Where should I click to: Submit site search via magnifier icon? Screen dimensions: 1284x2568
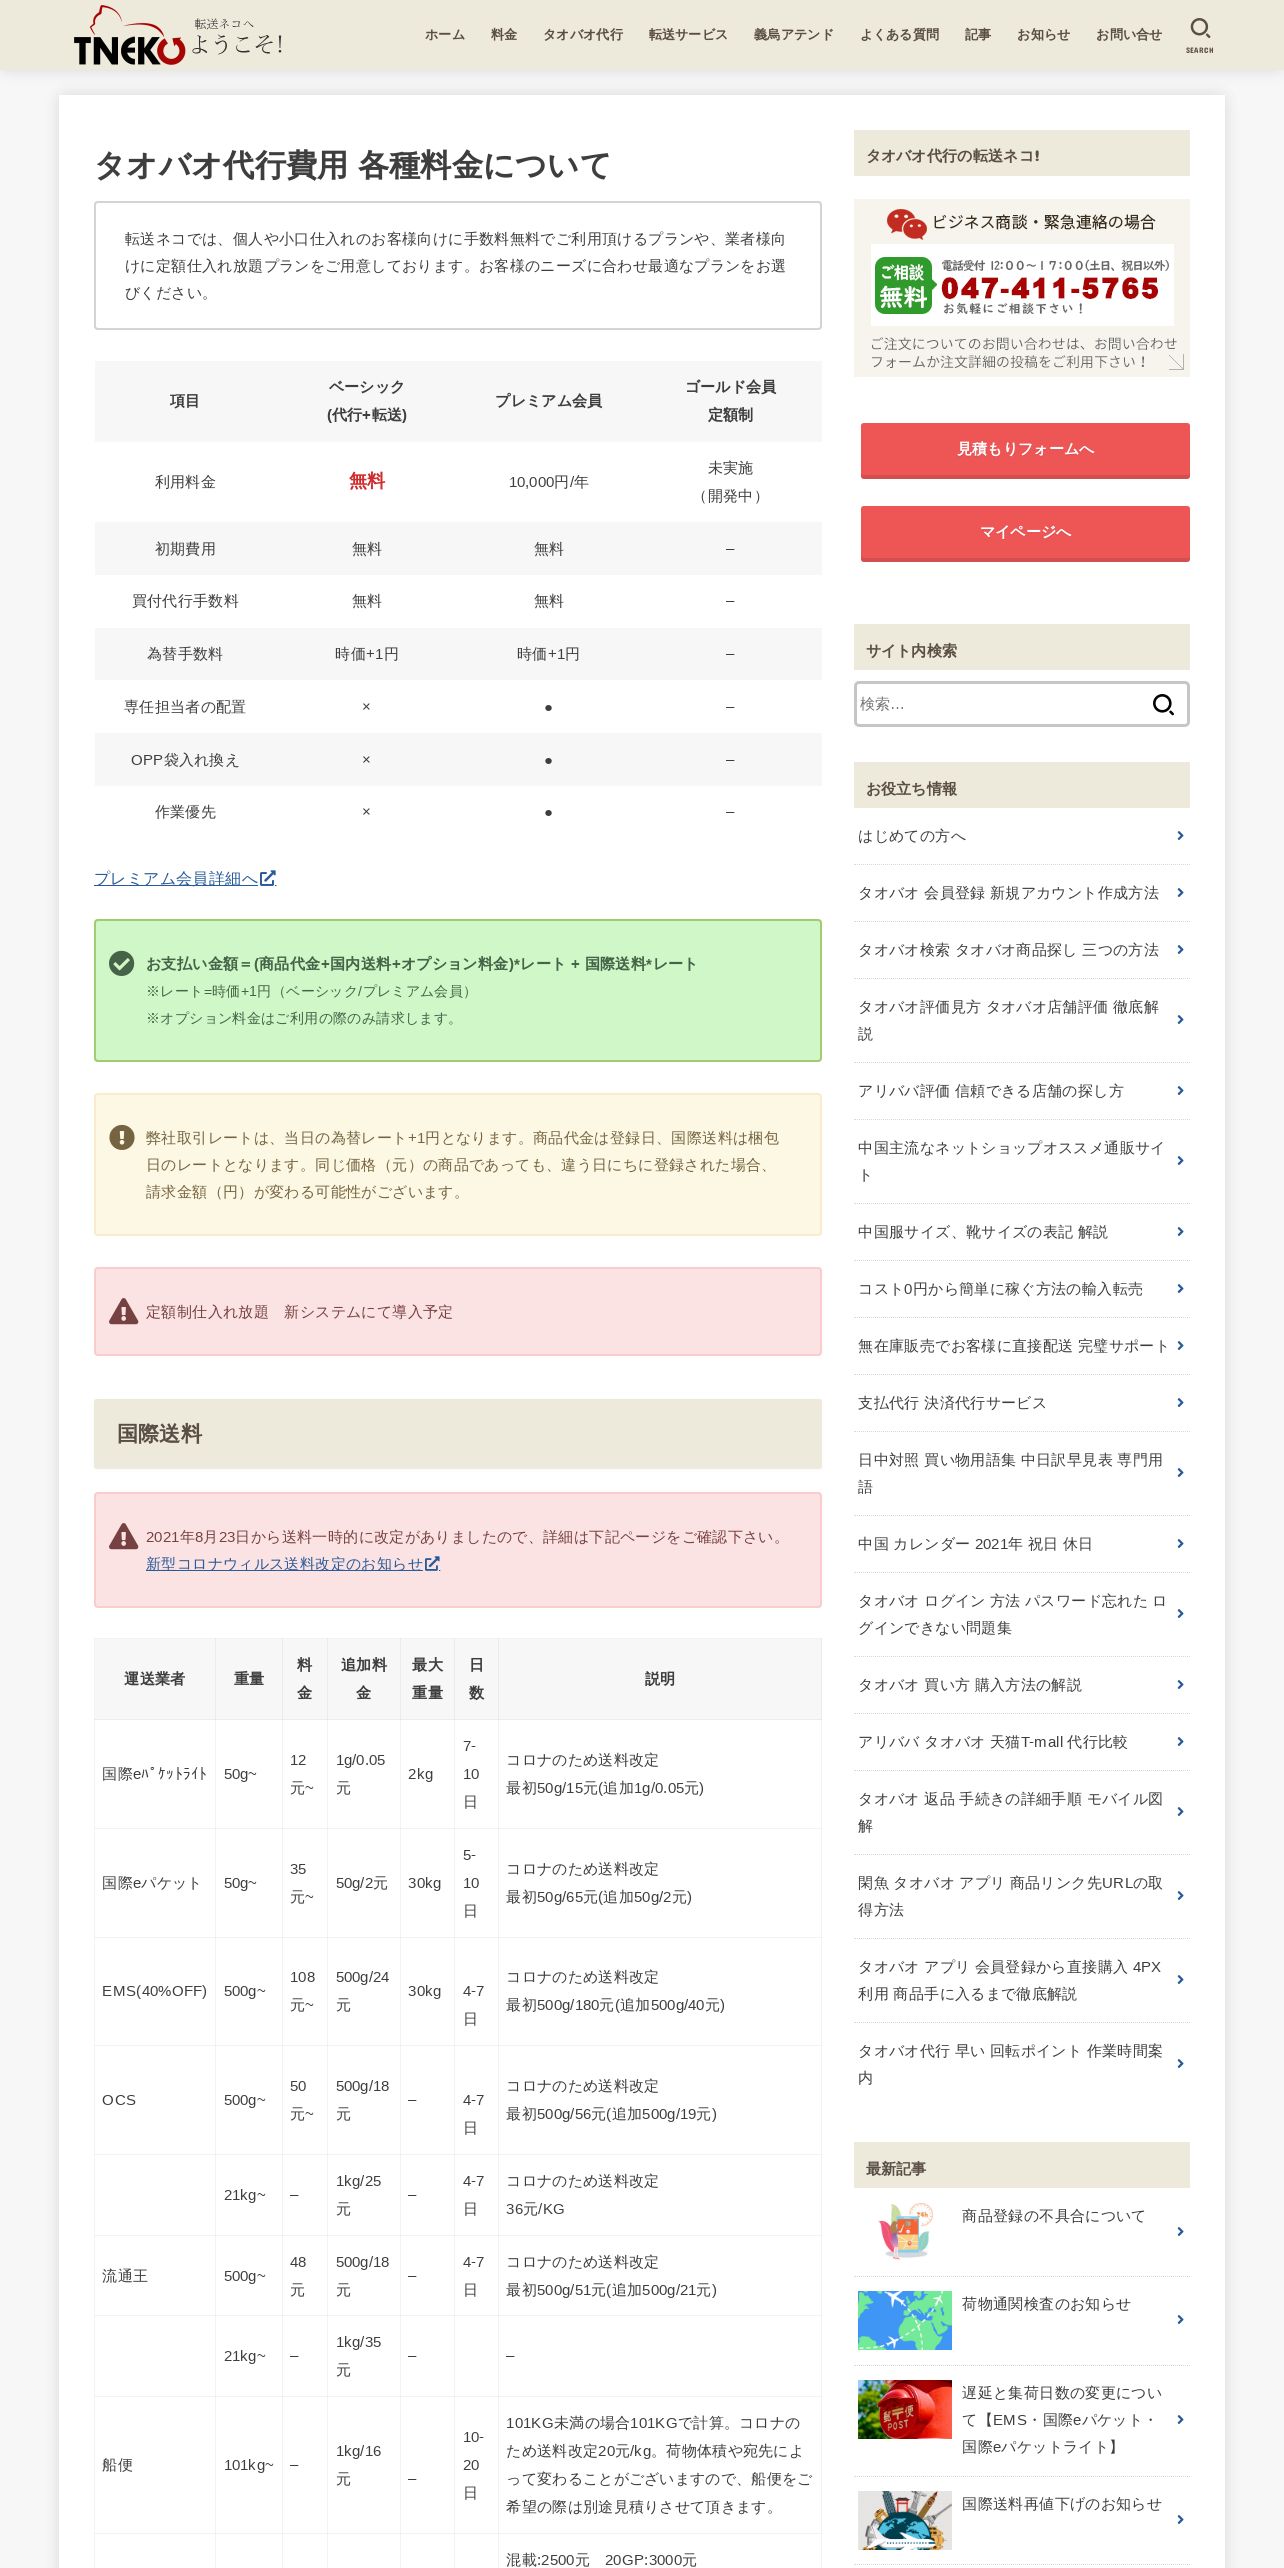click(x=1163, y=704)
